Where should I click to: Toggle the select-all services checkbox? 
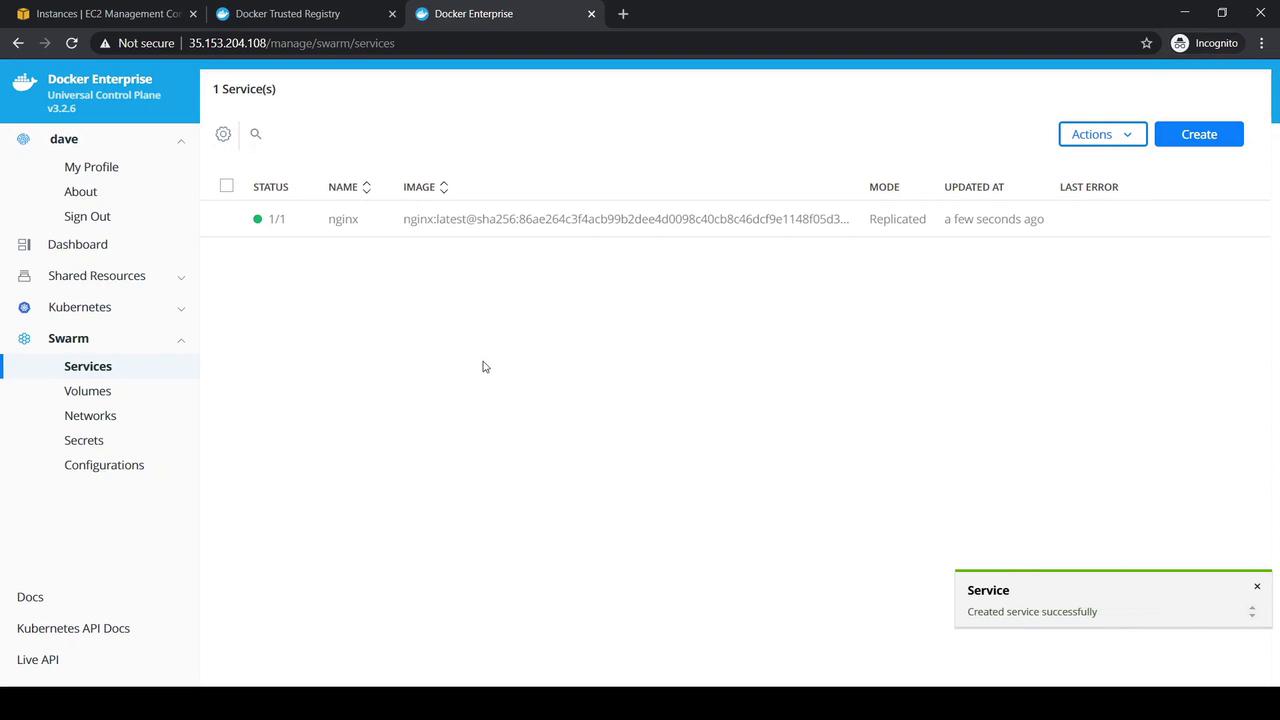click(x=227, y=185)
